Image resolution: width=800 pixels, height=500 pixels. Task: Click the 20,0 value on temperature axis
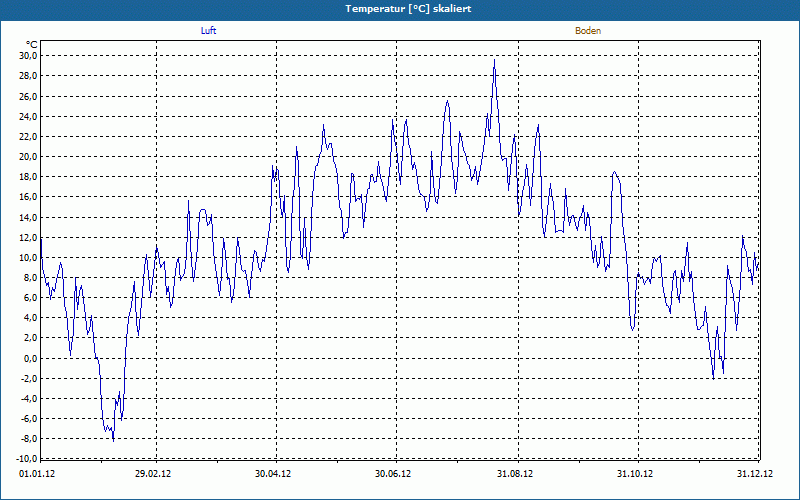coord(29,157)
